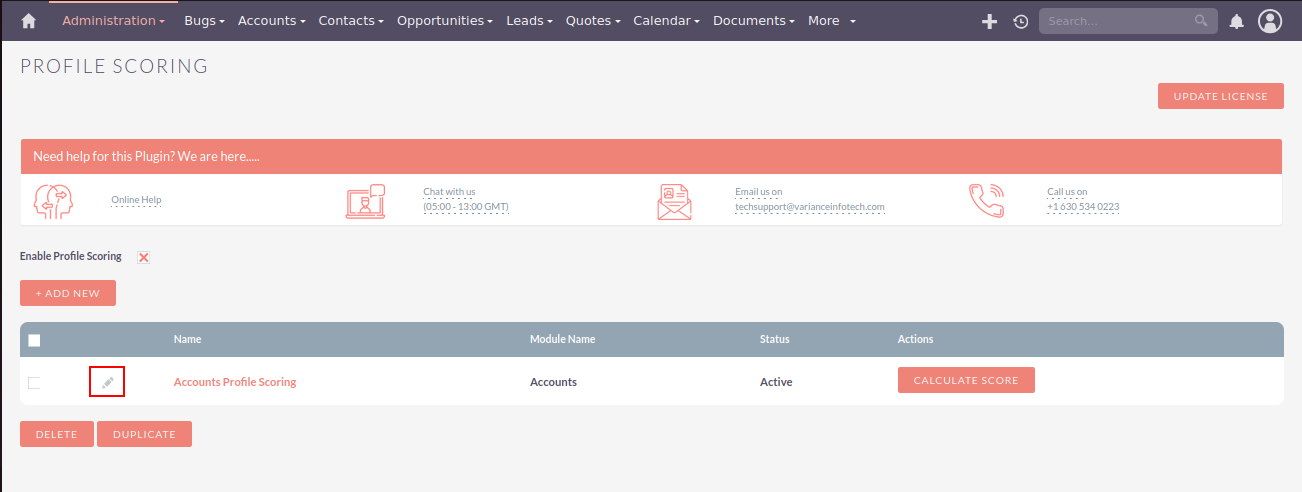Expand the Opportunities dropdown menu
The width and height of the screenshot is (1302, 492).
tap(445, 20)
